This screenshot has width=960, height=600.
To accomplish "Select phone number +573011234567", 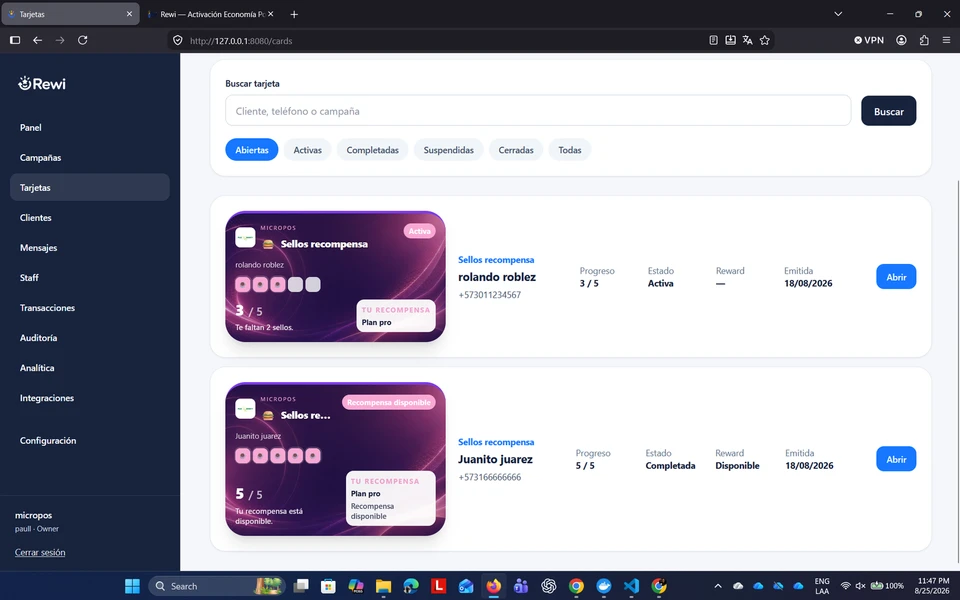I will click(489, 294).
